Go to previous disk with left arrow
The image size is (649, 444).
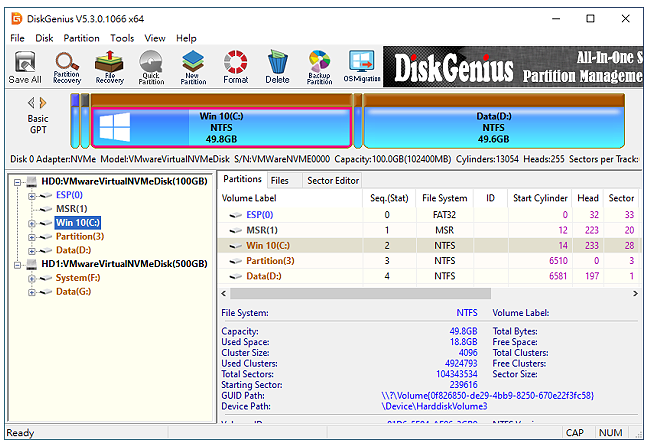[31, 103]
